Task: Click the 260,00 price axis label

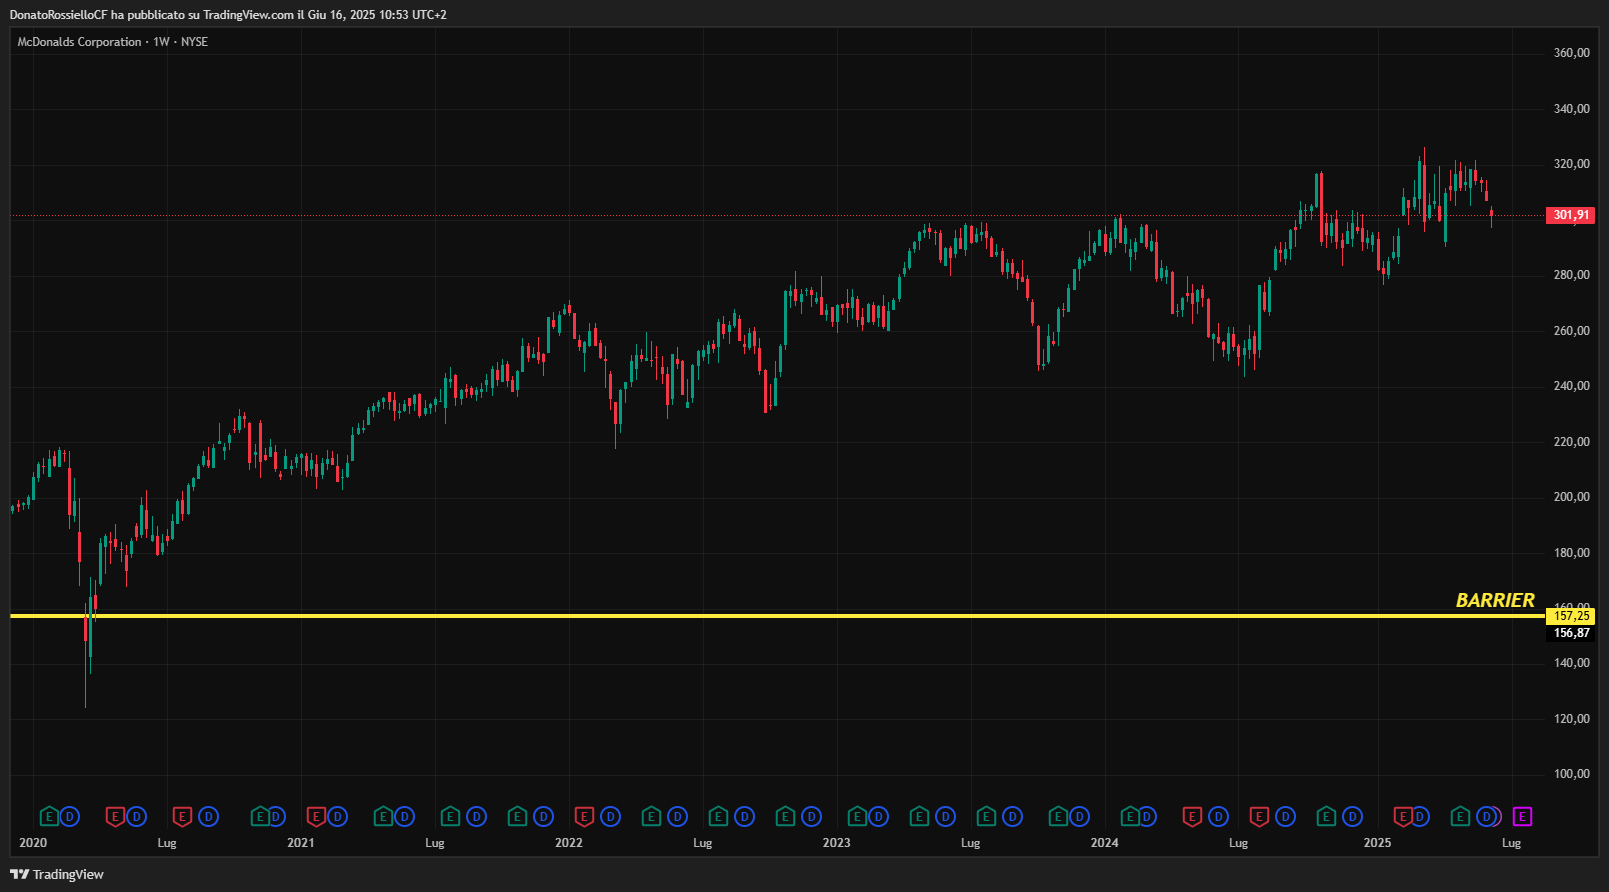Action: (x=1572, y=331)
